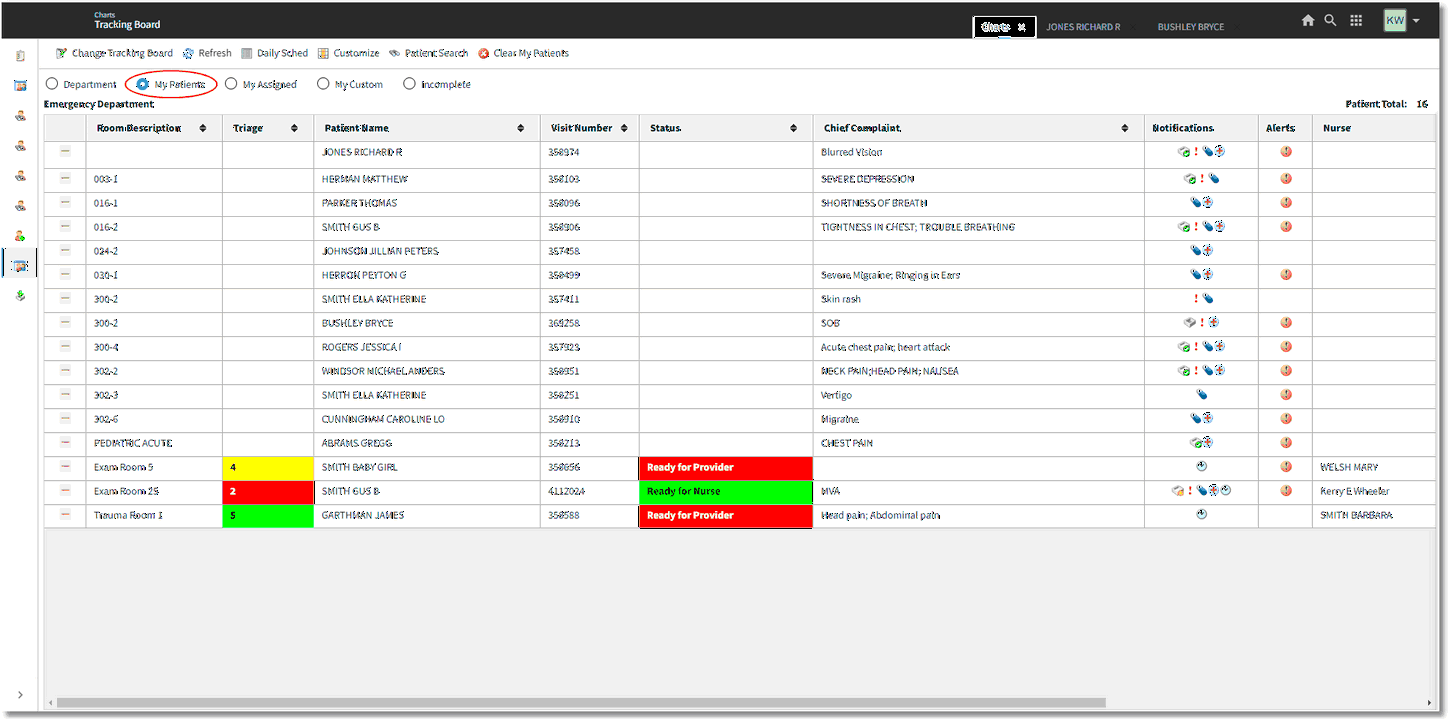Viewport: 1450px width, 722px height.
Task: Select the My Assigned radio button
Action: tap(231, 85)
